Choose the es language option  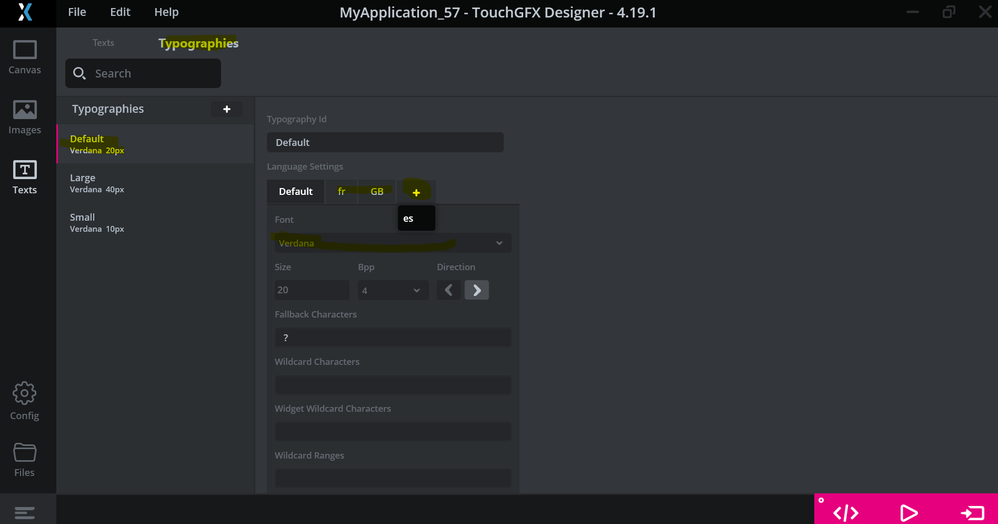[x=416, y=218]
